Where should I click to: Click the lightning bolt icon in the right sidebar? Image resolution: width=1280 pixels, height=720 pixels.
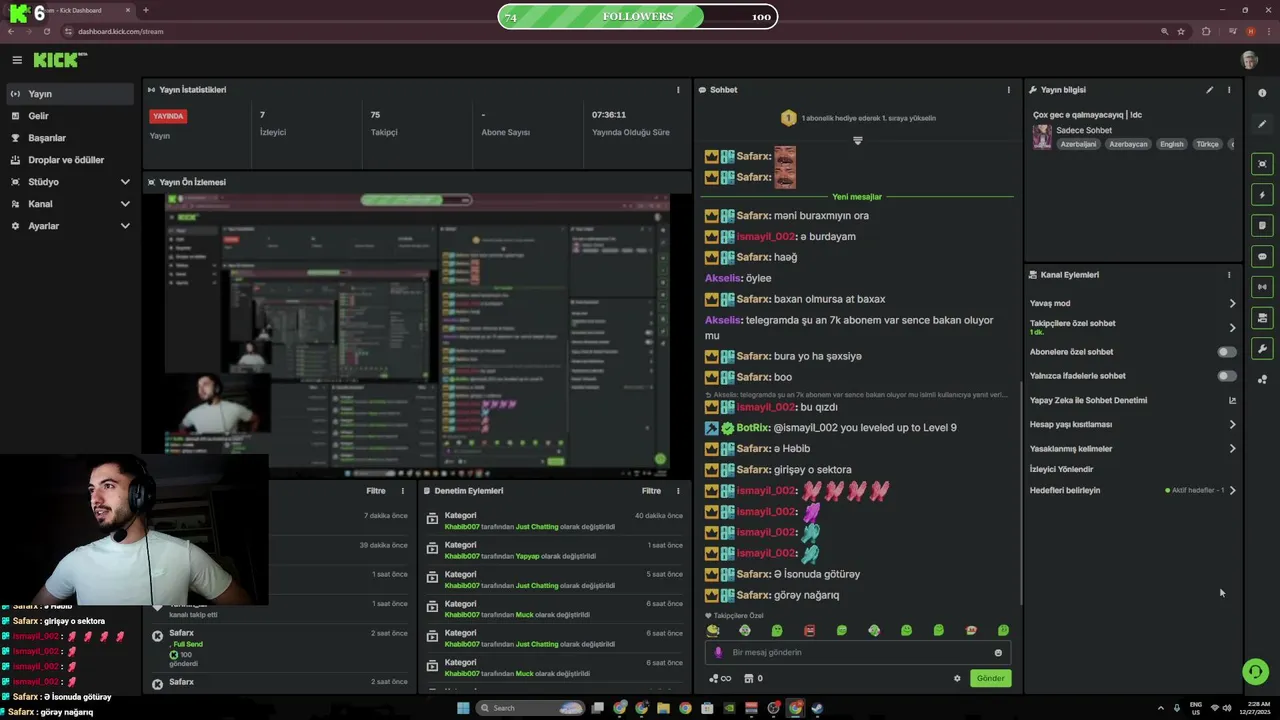click(x=1262, y=195)
